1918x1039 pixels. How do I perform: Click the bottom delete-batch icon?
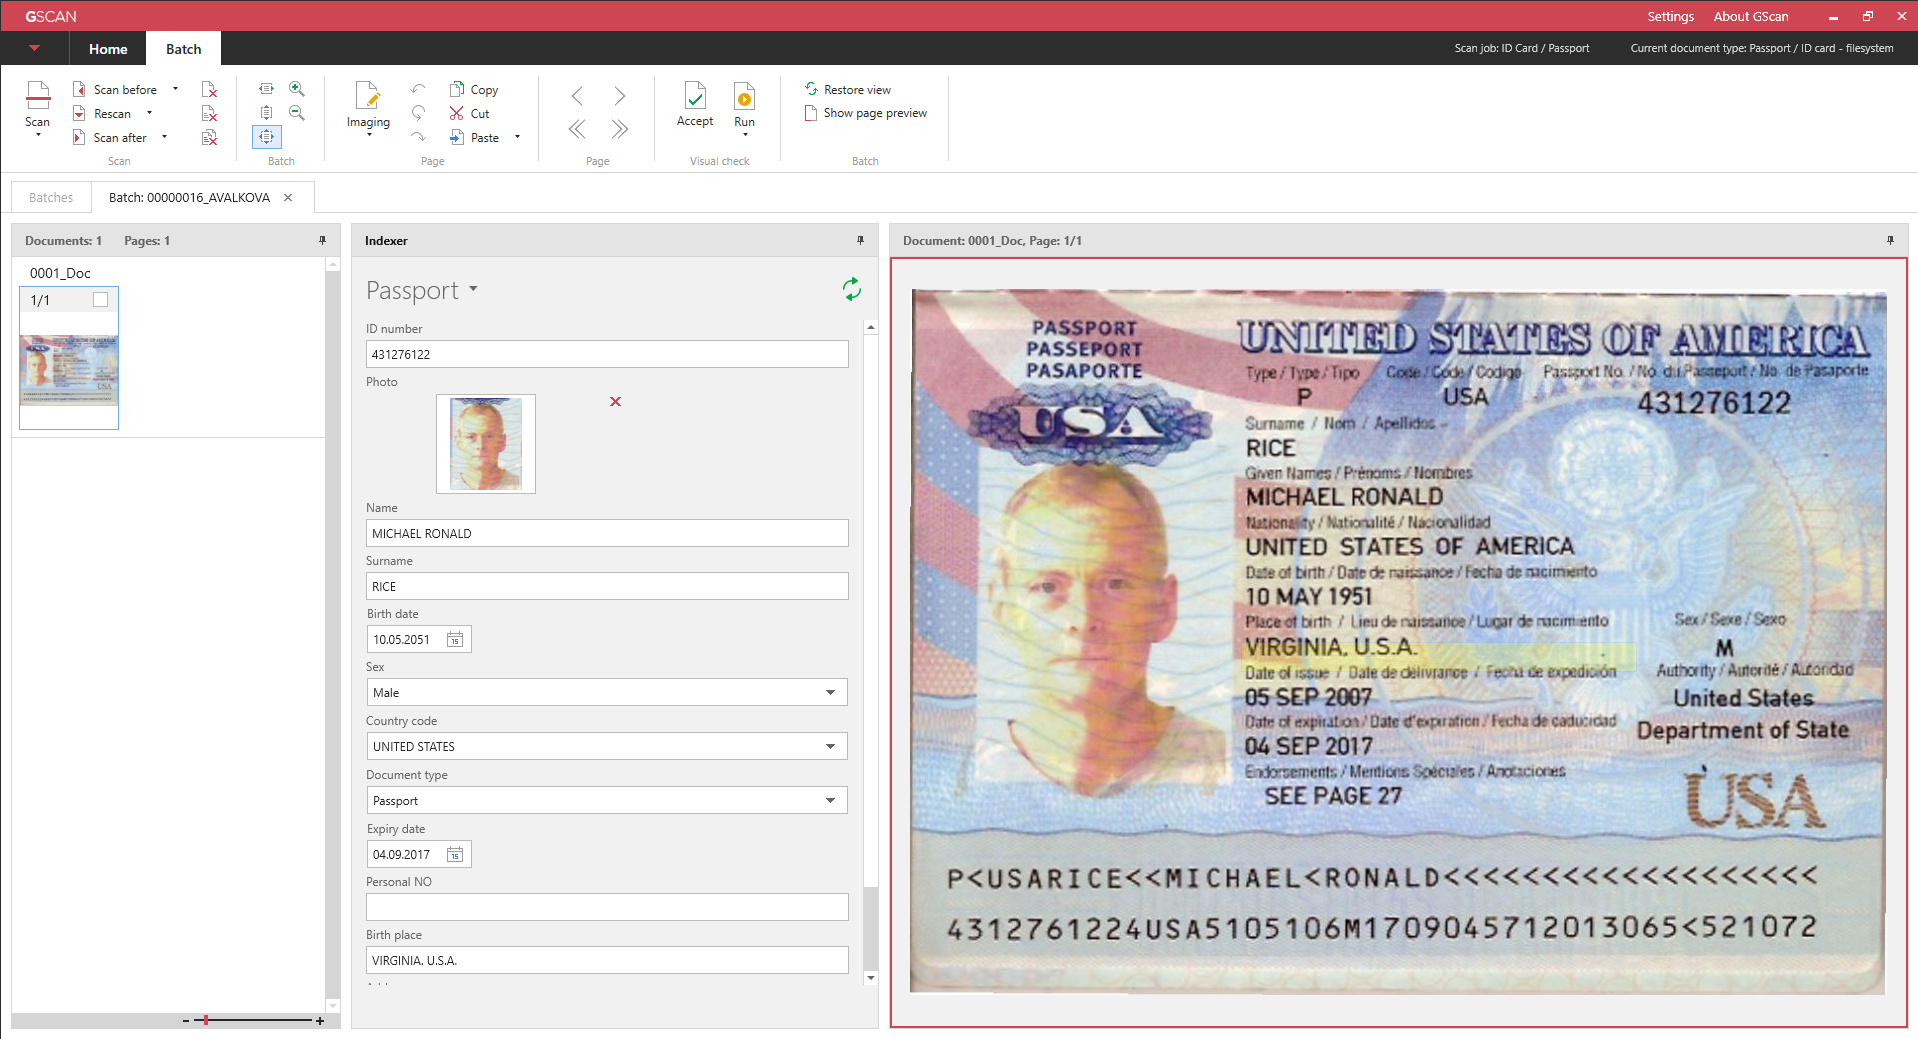point(209,137)
